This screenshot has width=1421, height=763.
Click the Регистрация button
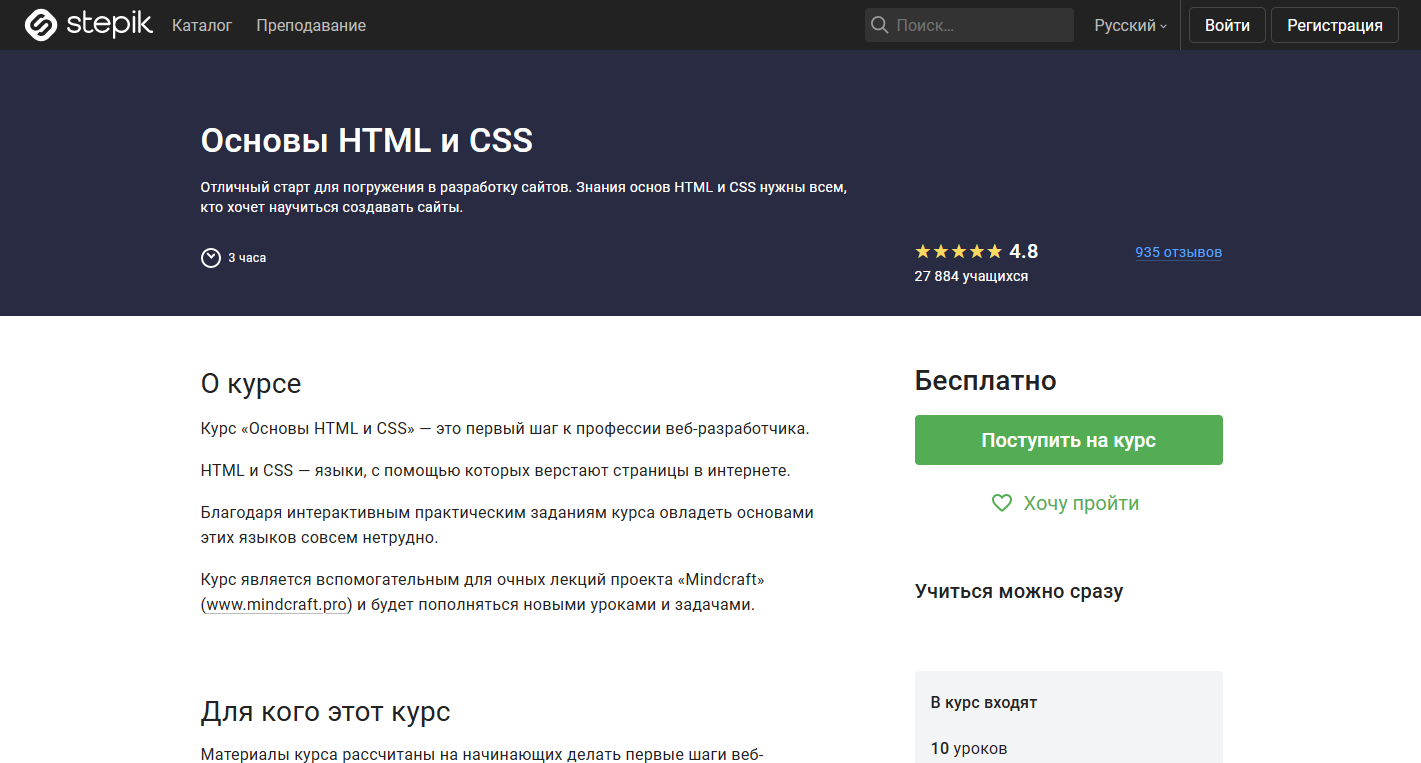(1335, 24)
